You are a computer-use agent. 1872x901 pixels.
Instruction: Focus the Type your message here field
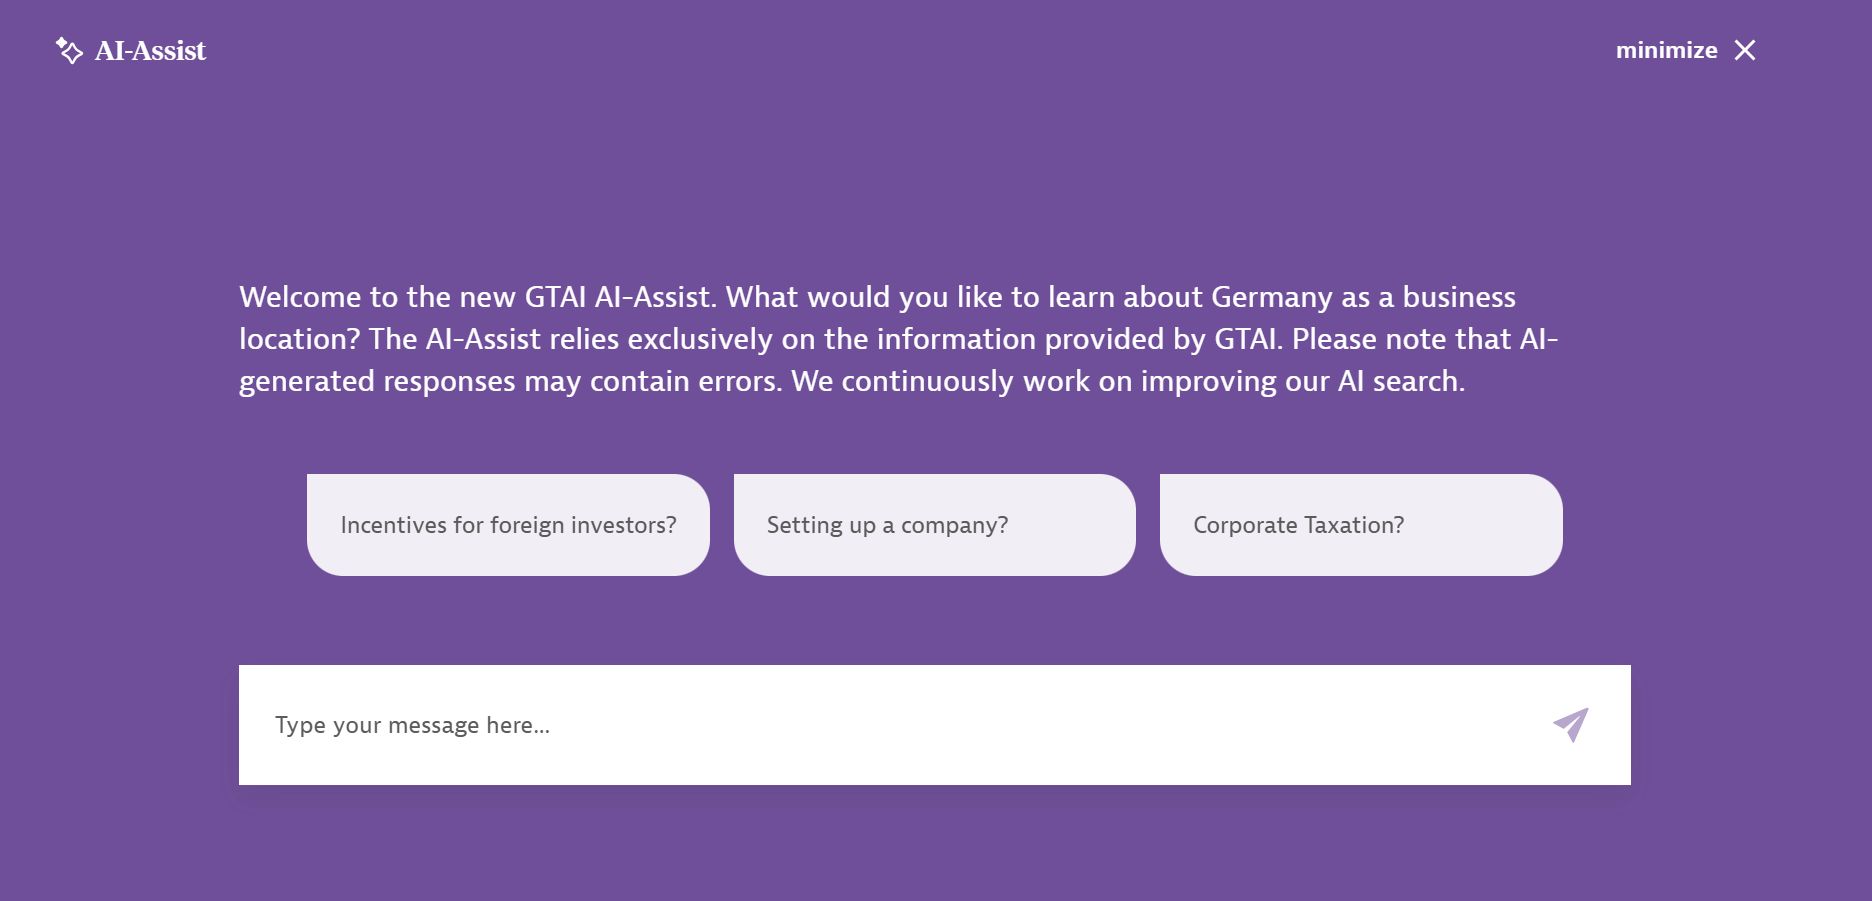tap(935, 725)
